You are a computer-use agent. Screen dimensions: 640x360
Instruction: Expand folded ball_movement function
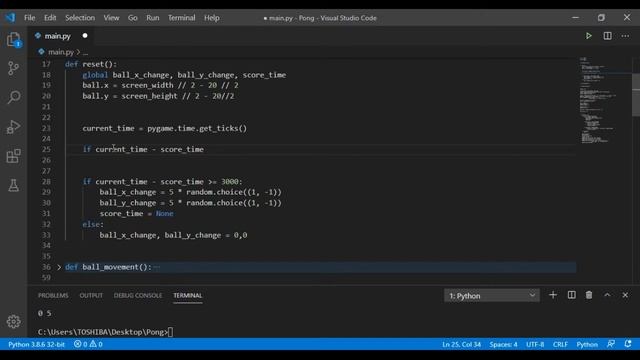[x=59, y=267]
